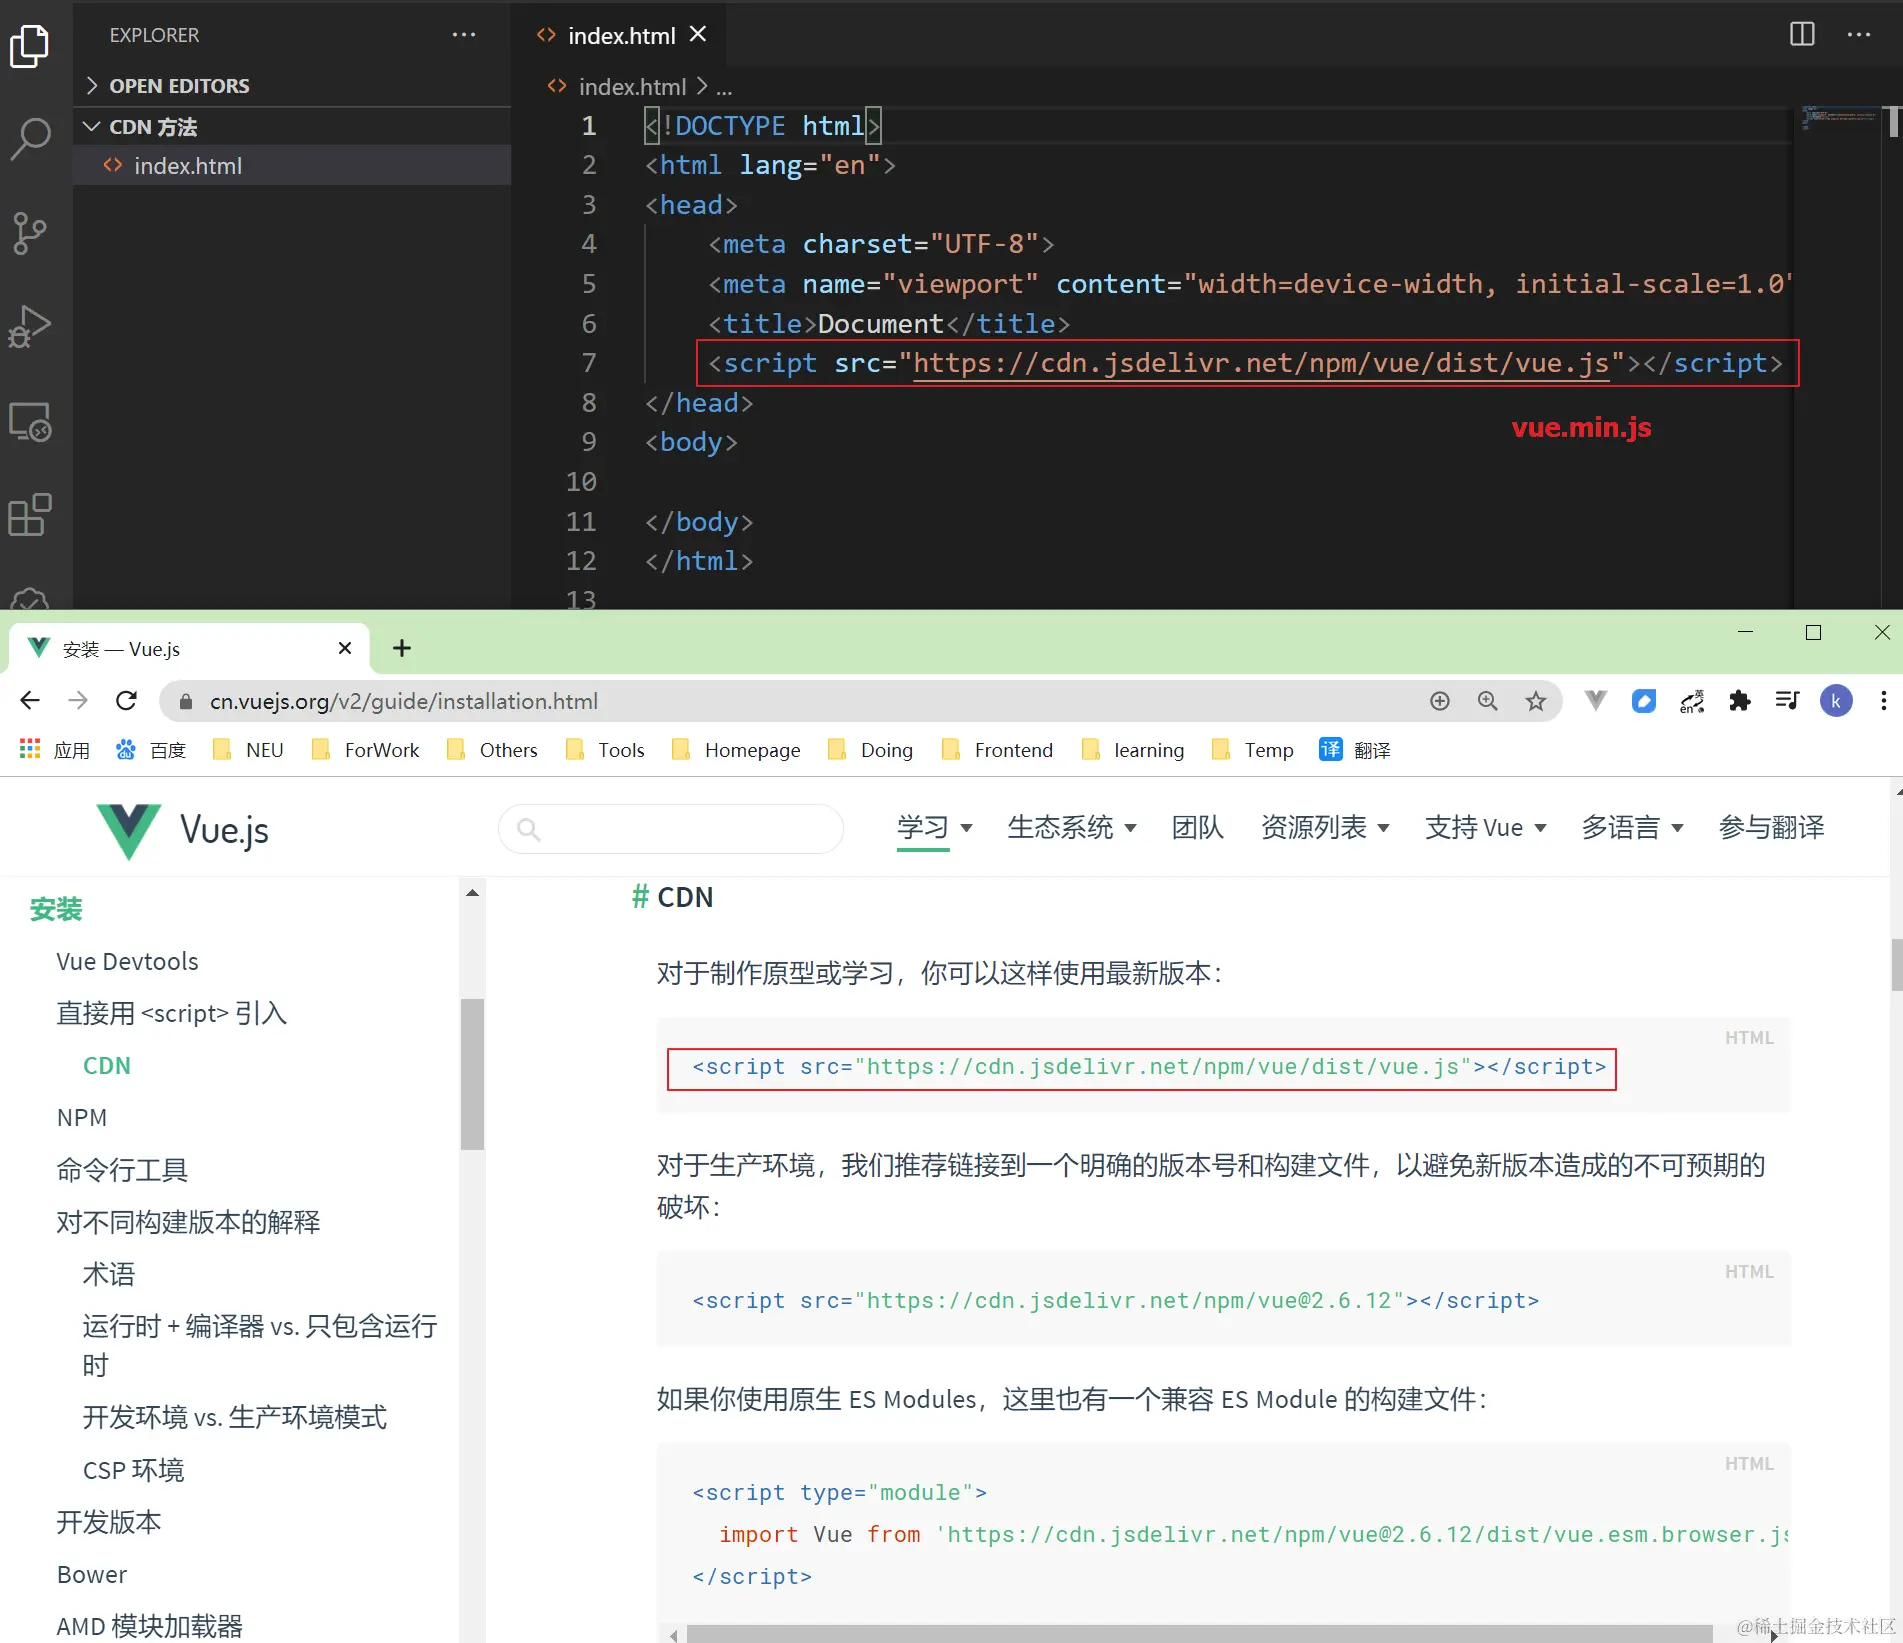Go to the Vue Devtools sidebar link
1903x1643 pixels.
pyautogui.click(x=127, y=962)
